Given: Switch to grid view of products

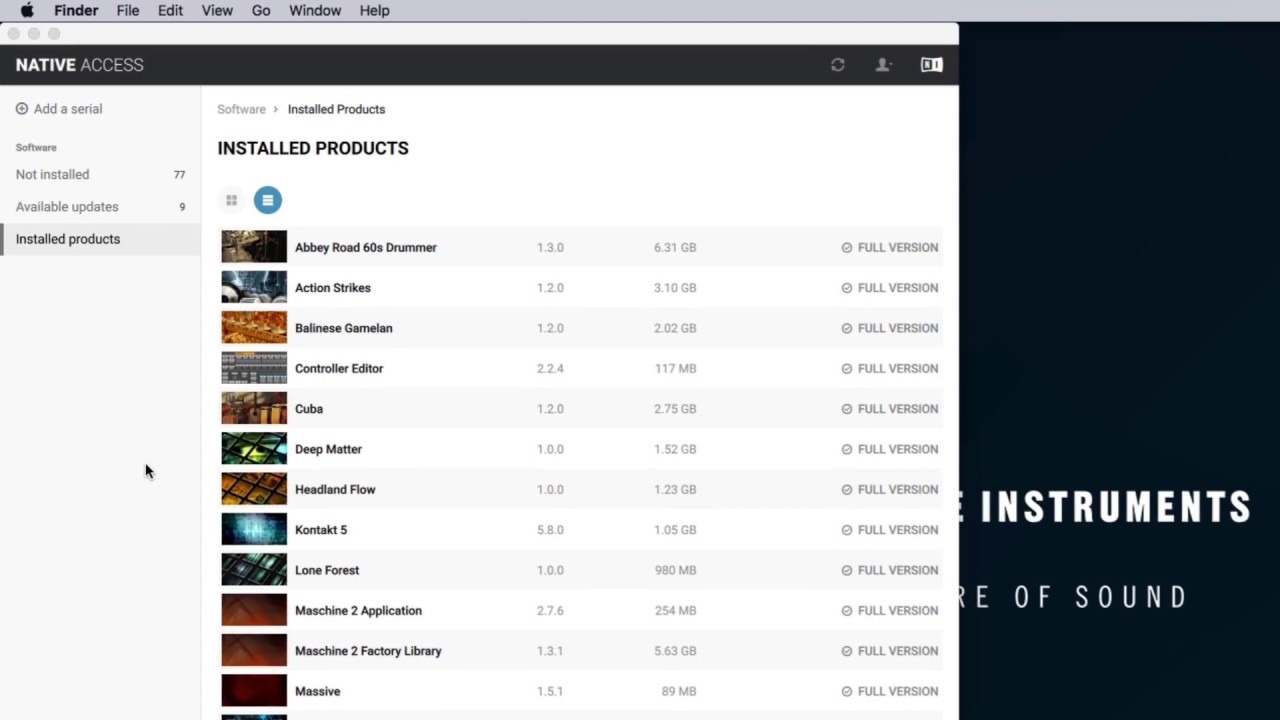Looking at the screenshot, I should coord(231,200).
